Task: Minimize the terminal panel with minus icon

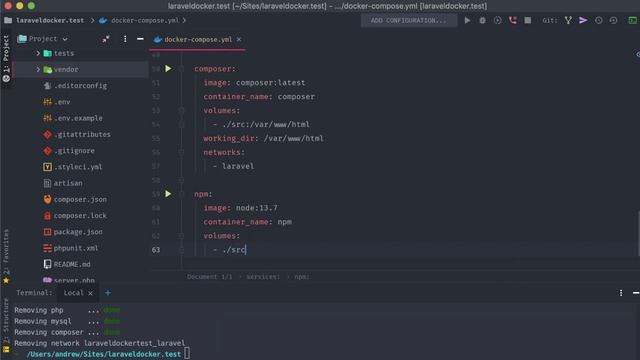Action: (636, 293)
